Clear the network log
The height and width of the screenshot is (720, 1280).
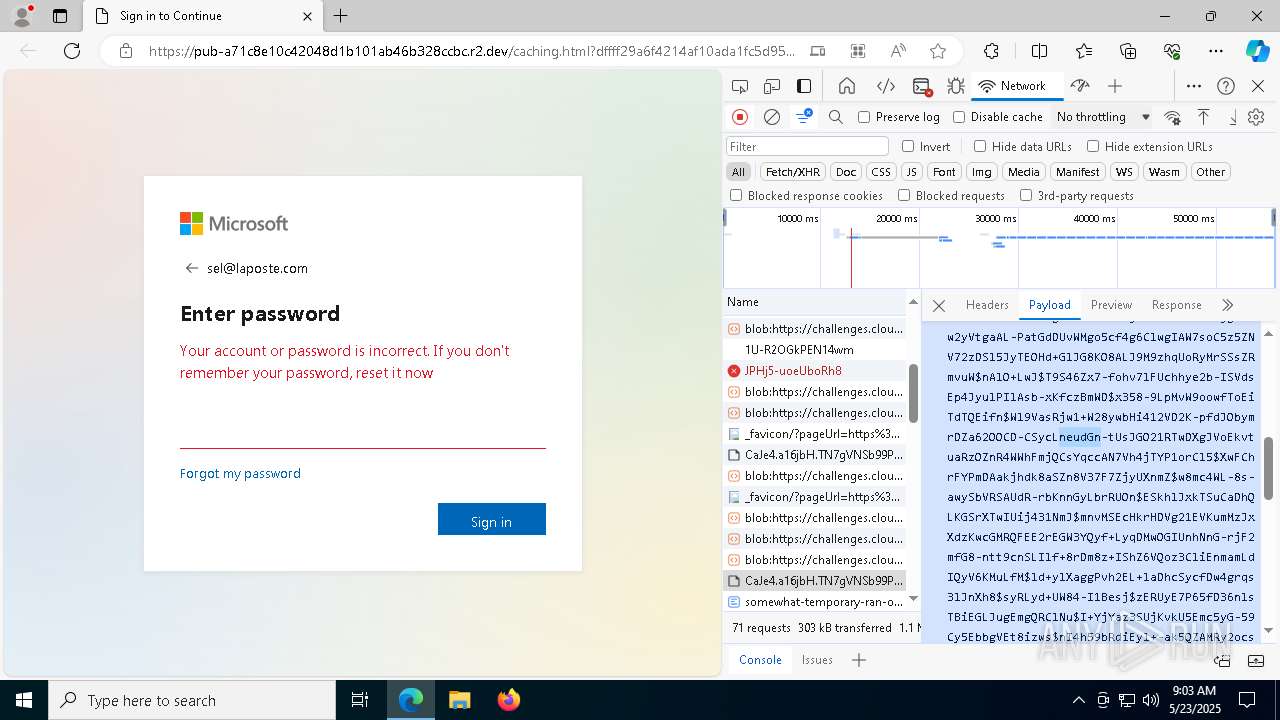click(772, 117)
